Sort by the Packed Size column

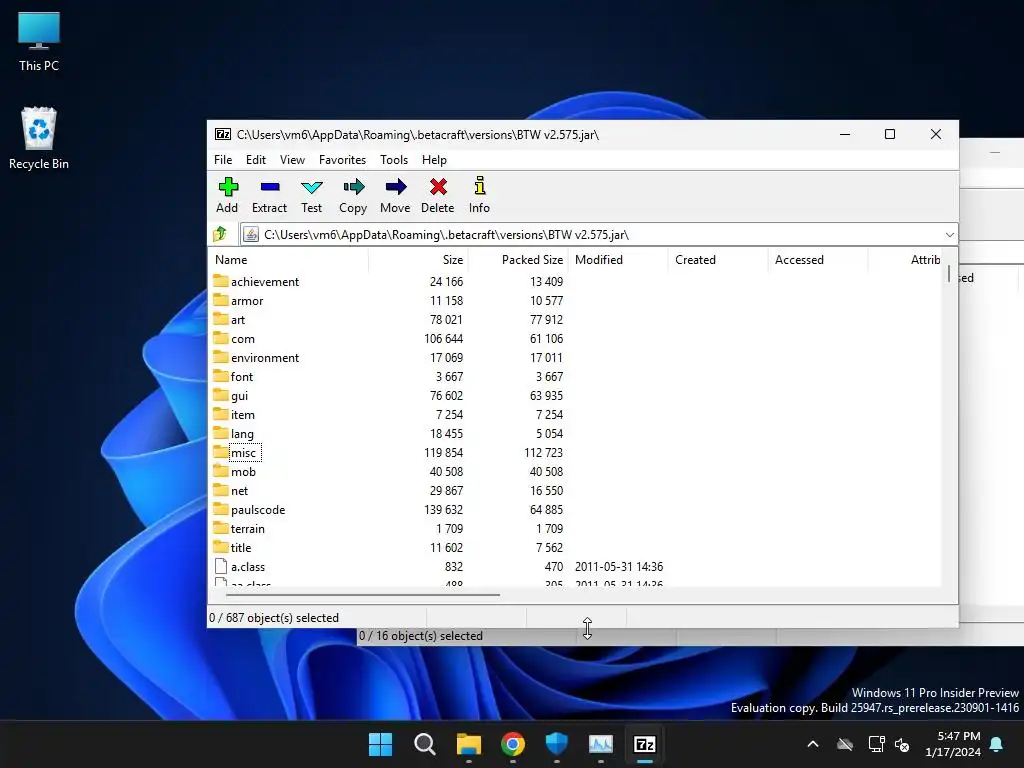531,260
